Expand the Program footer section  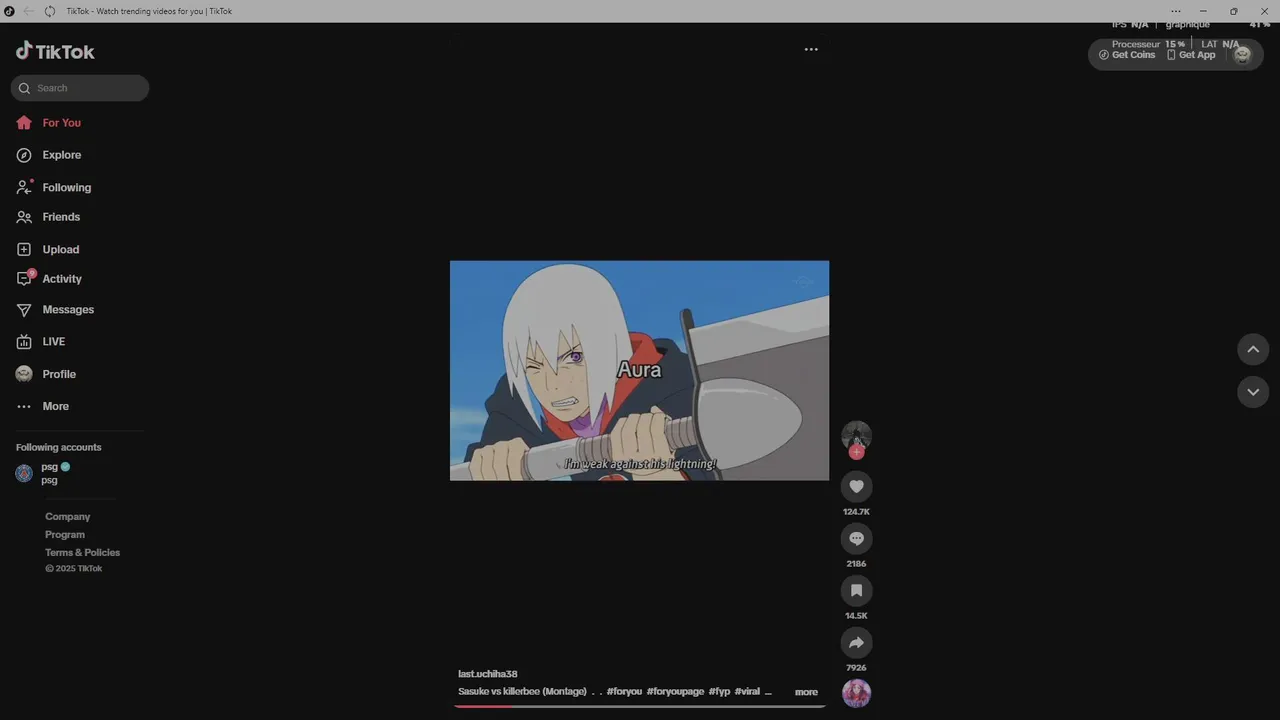tap(65, 535)
